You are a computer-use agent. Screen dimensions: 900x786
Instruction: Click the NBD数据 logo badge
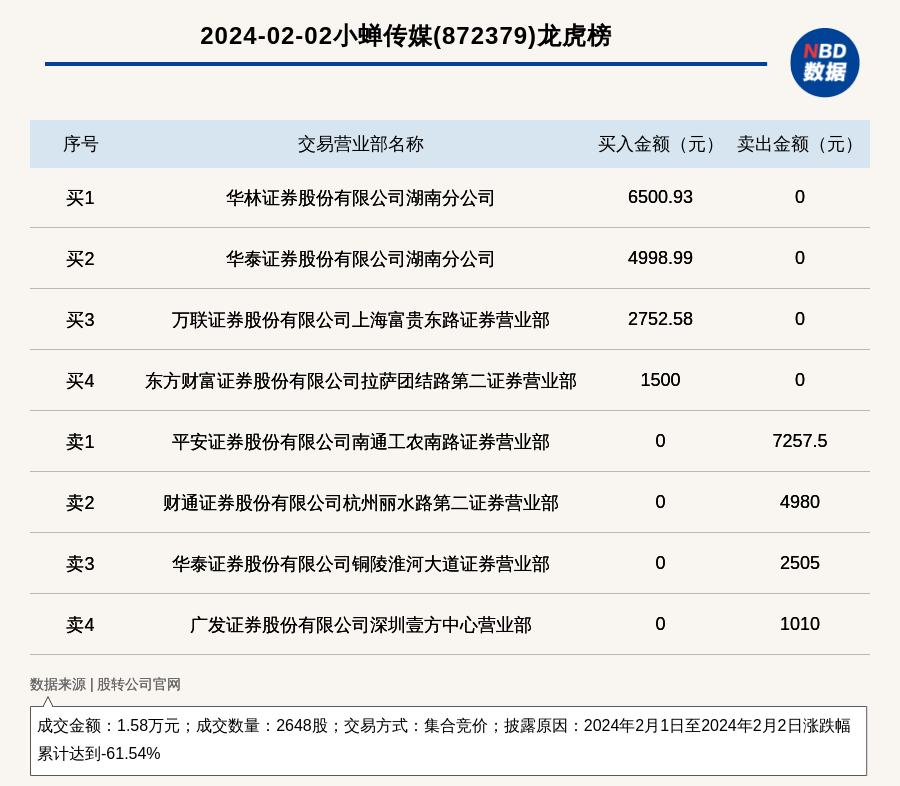pyautogui.click(x=824, y=63)
